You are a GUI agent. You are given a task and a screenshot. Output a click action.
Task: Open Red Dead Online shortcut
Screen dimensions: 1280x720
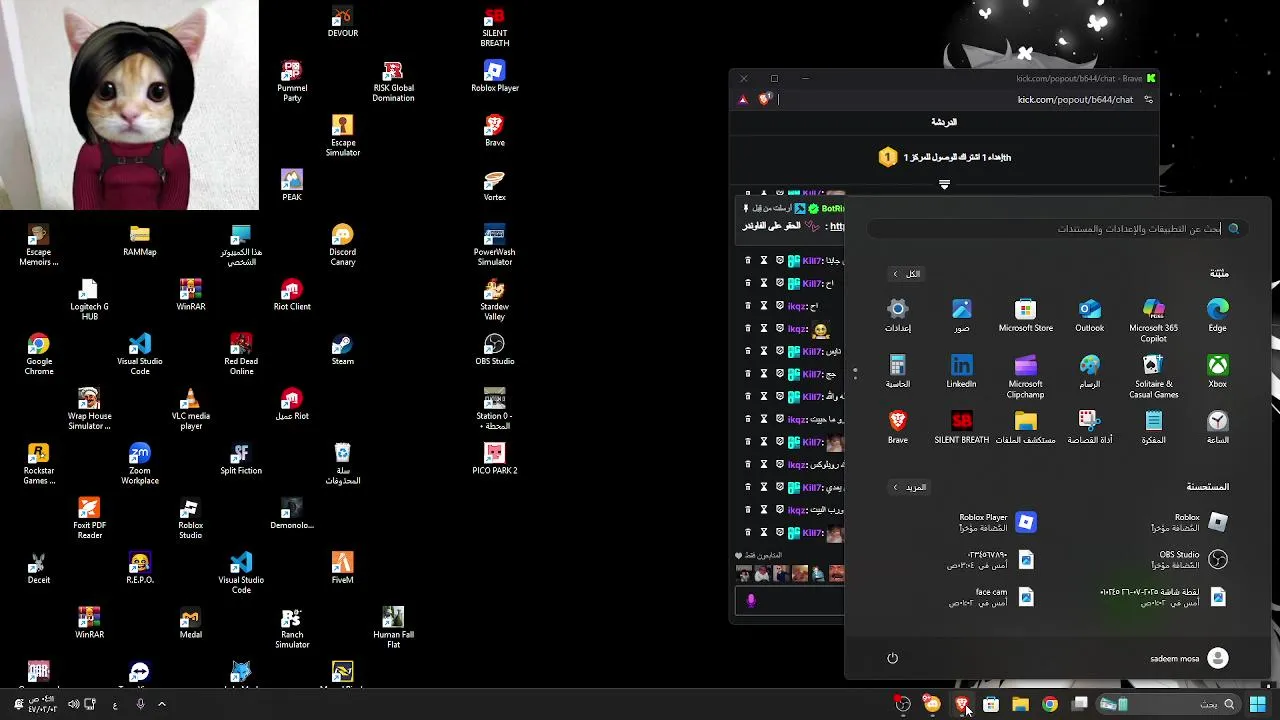pyautogui.click(x=241, y=355)
